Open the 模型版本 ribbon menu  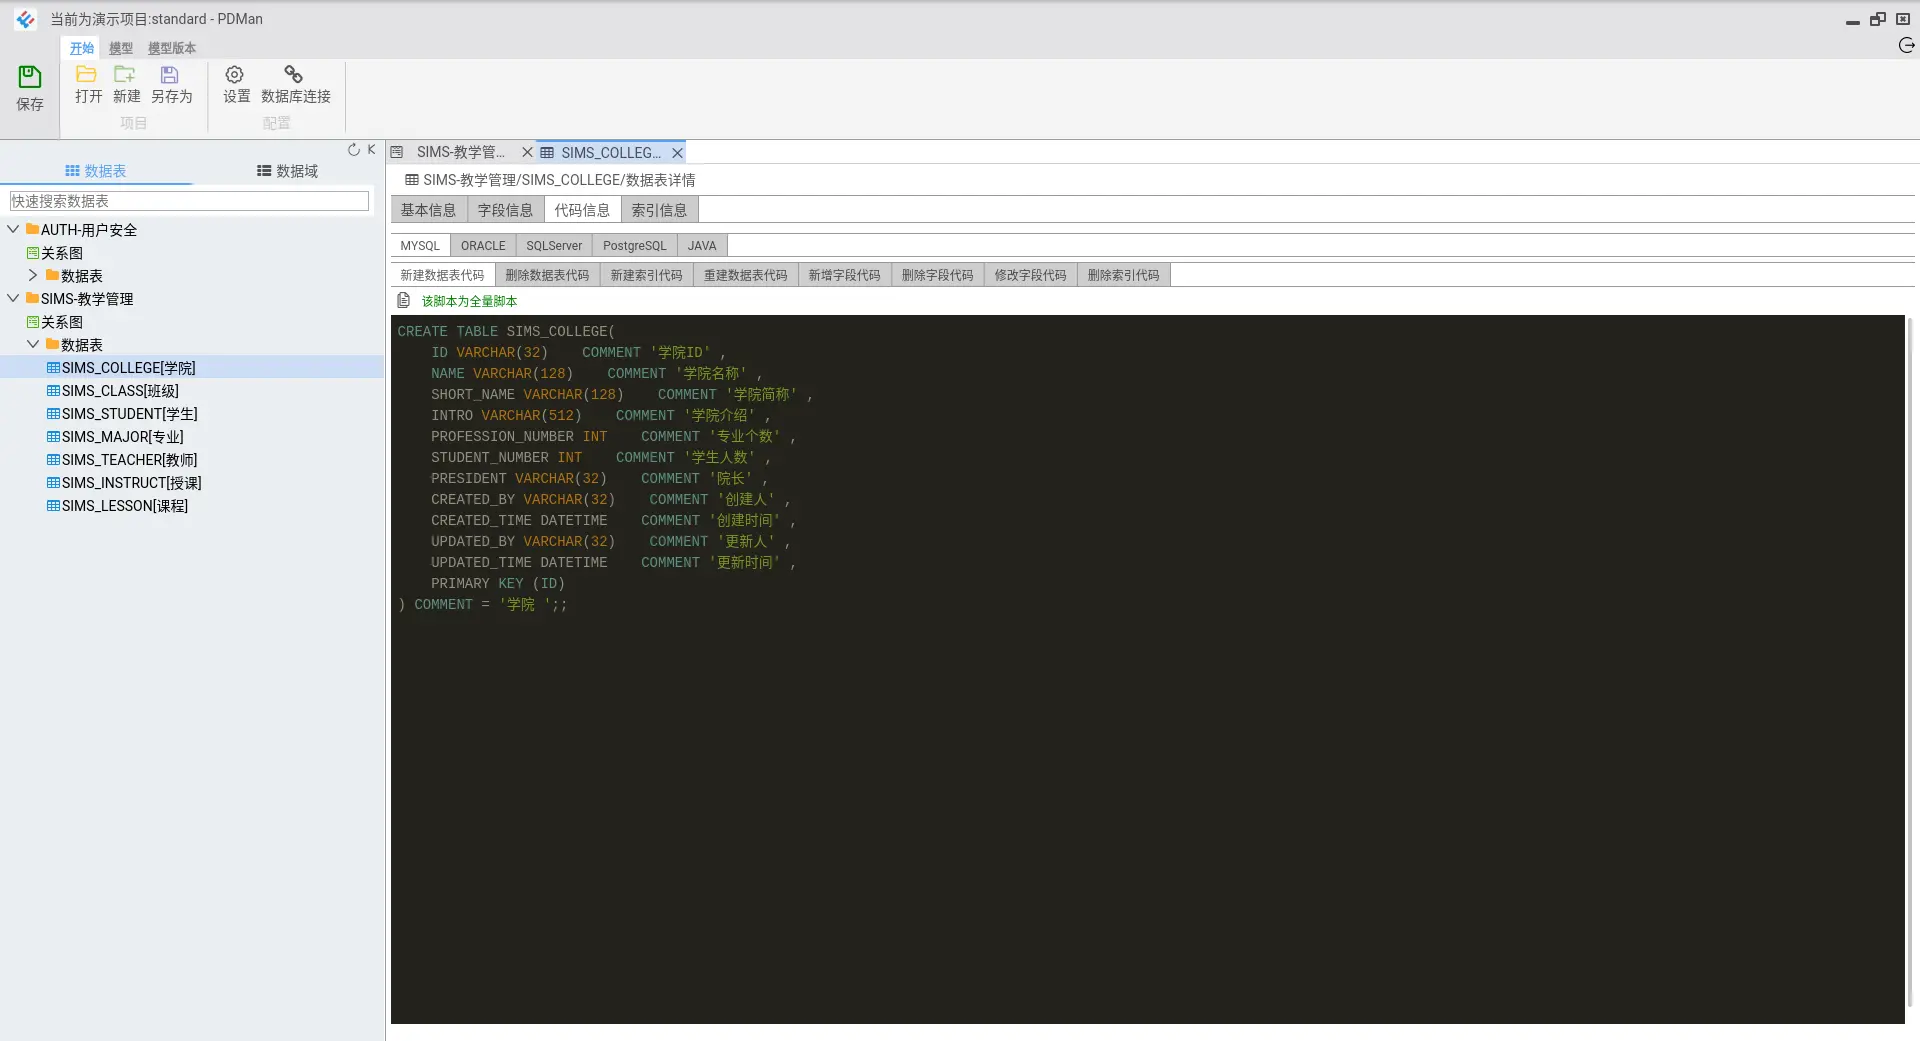coord(172,48)
